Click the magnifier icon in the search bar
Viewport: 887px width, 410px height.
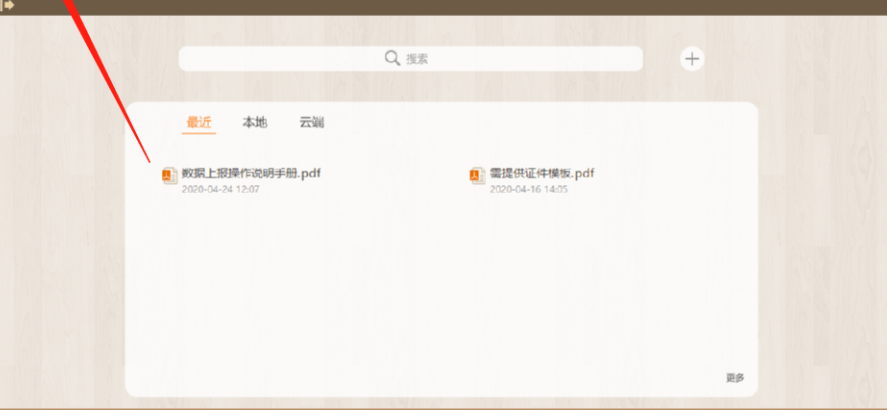tap(392, 58)
